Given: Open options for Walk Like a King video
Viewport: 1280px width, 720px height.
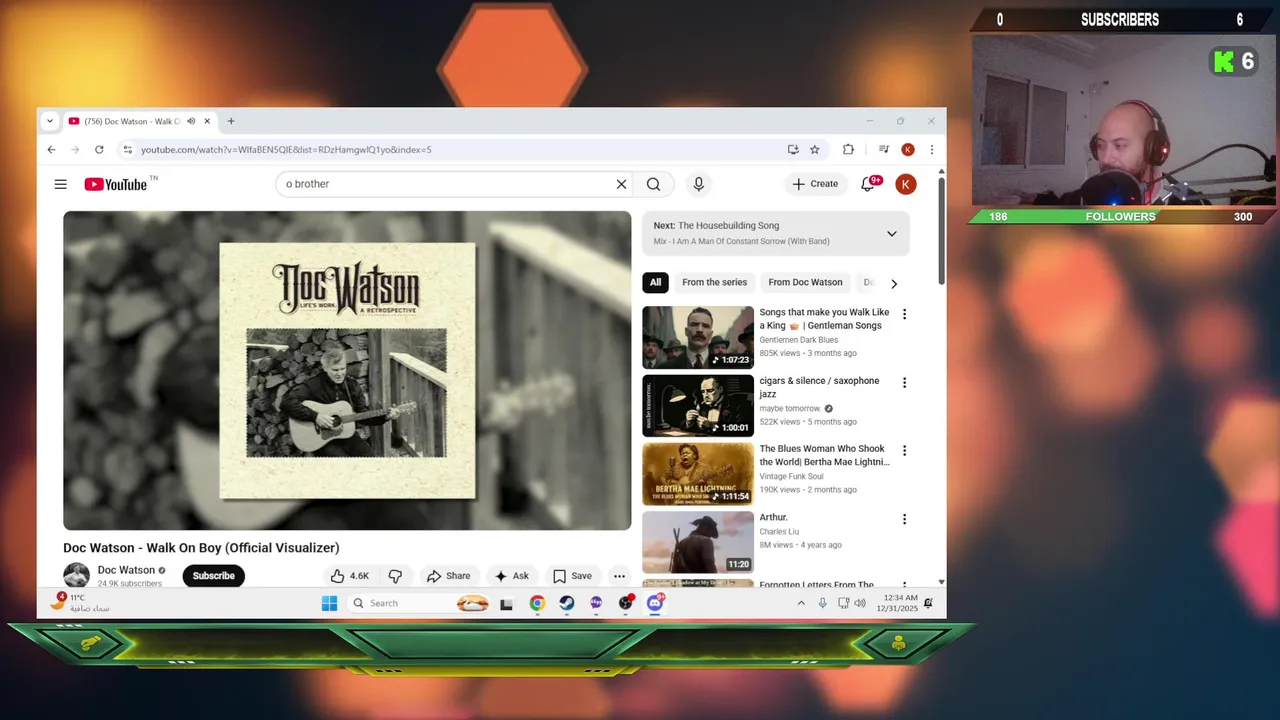Looking at the screenshot, I should [904, 314].
